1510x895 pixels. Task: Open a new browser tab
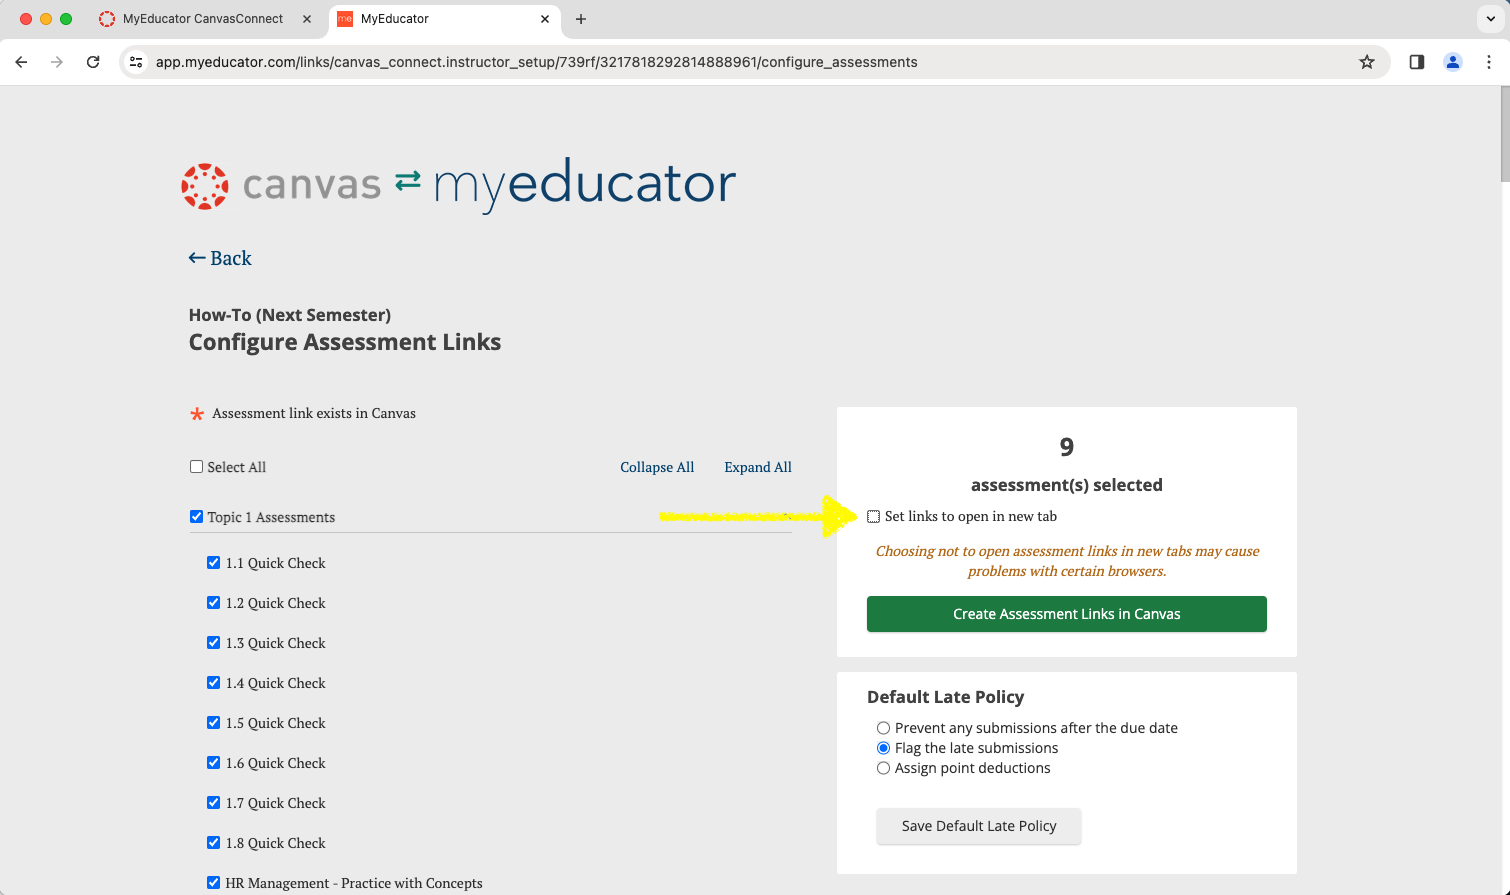click(581, 19)
